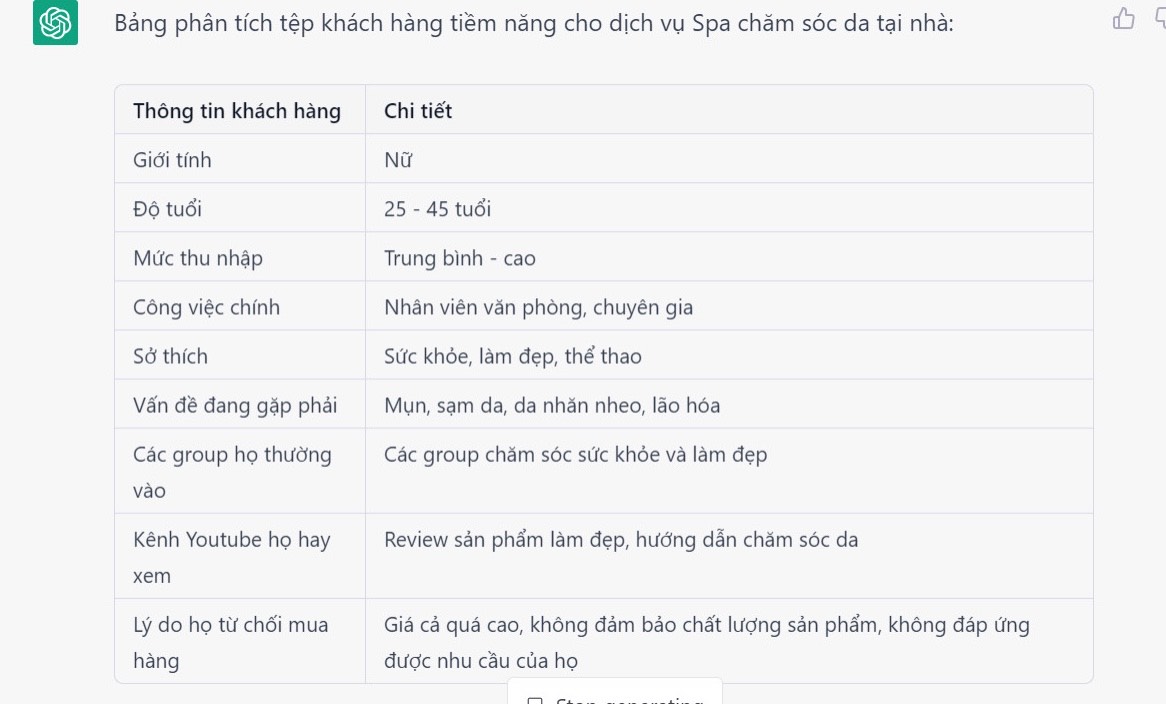
Task: Click the "Mụn, sạm da" details cell
Action: (552, 405)
